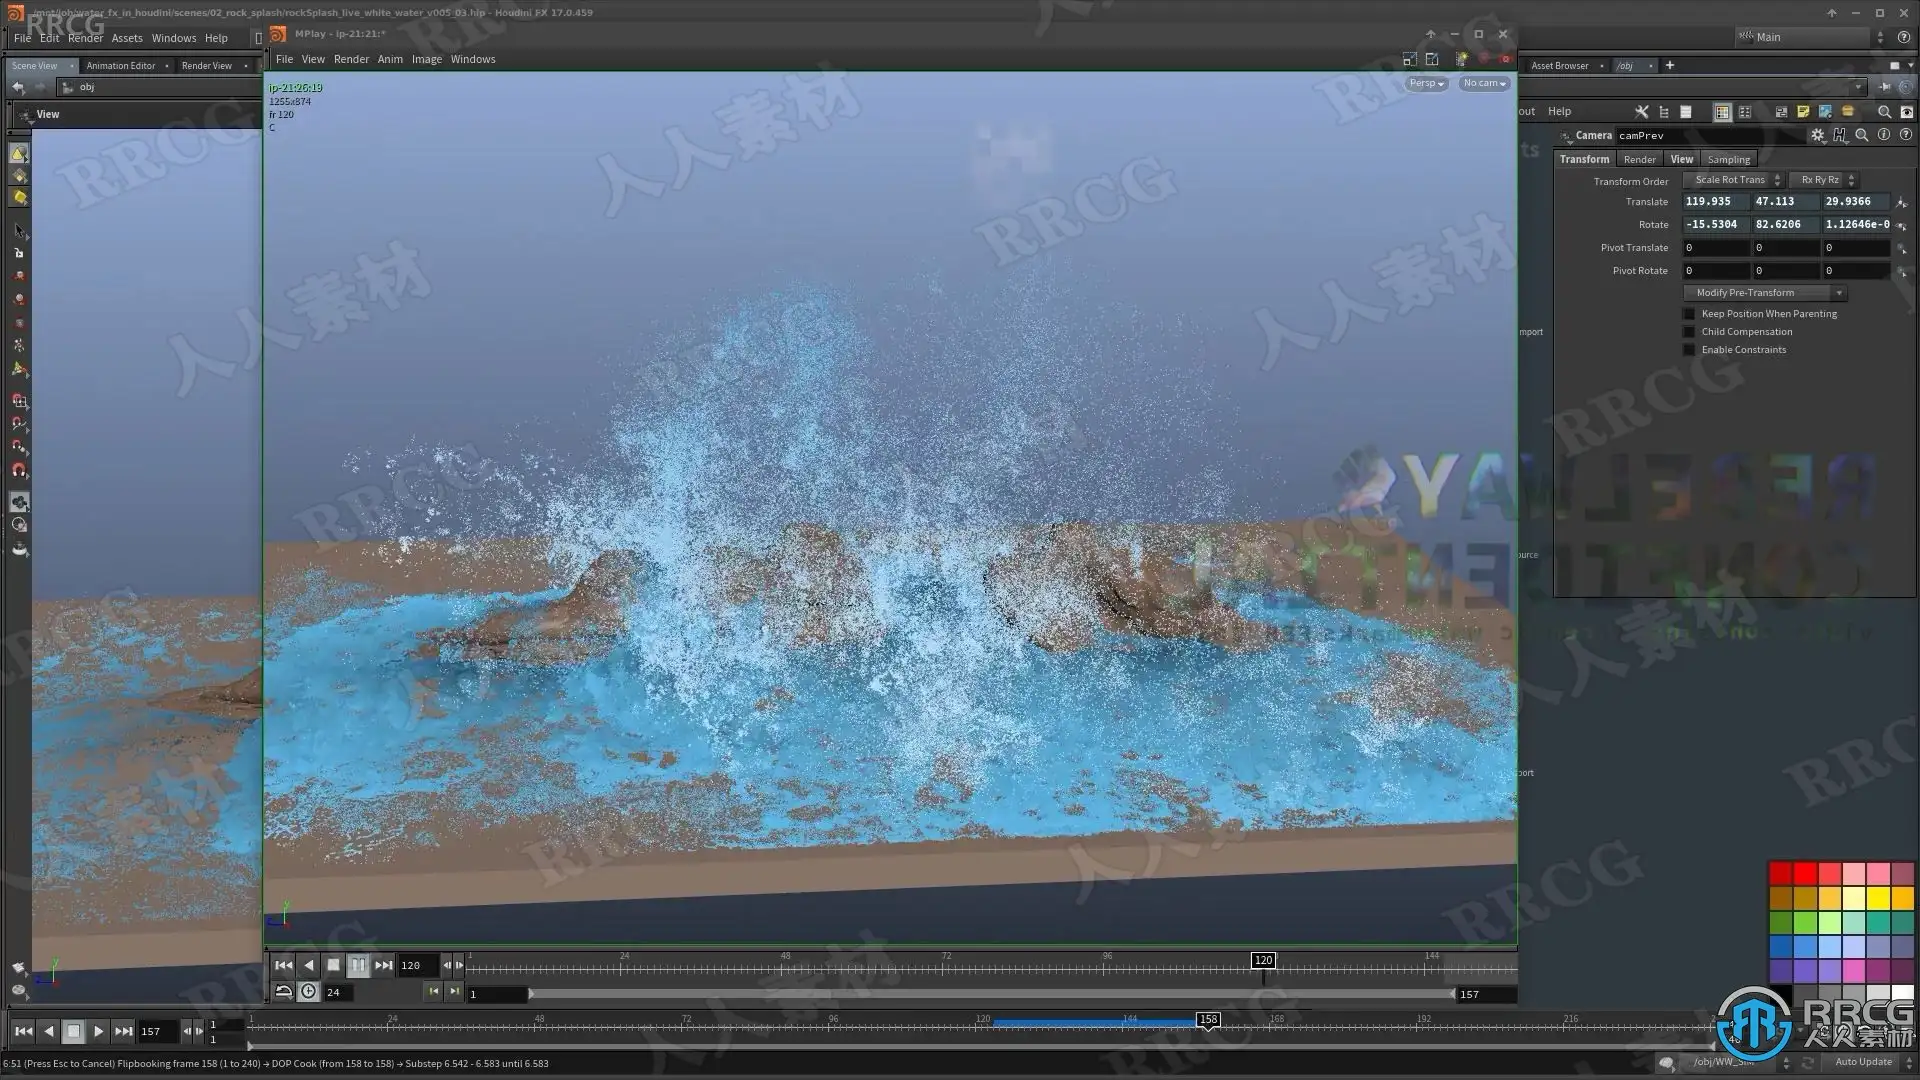Toggle Enable Constraints checkbox
Viewport: 1920px width, 1080px height.
[1690, 350]
